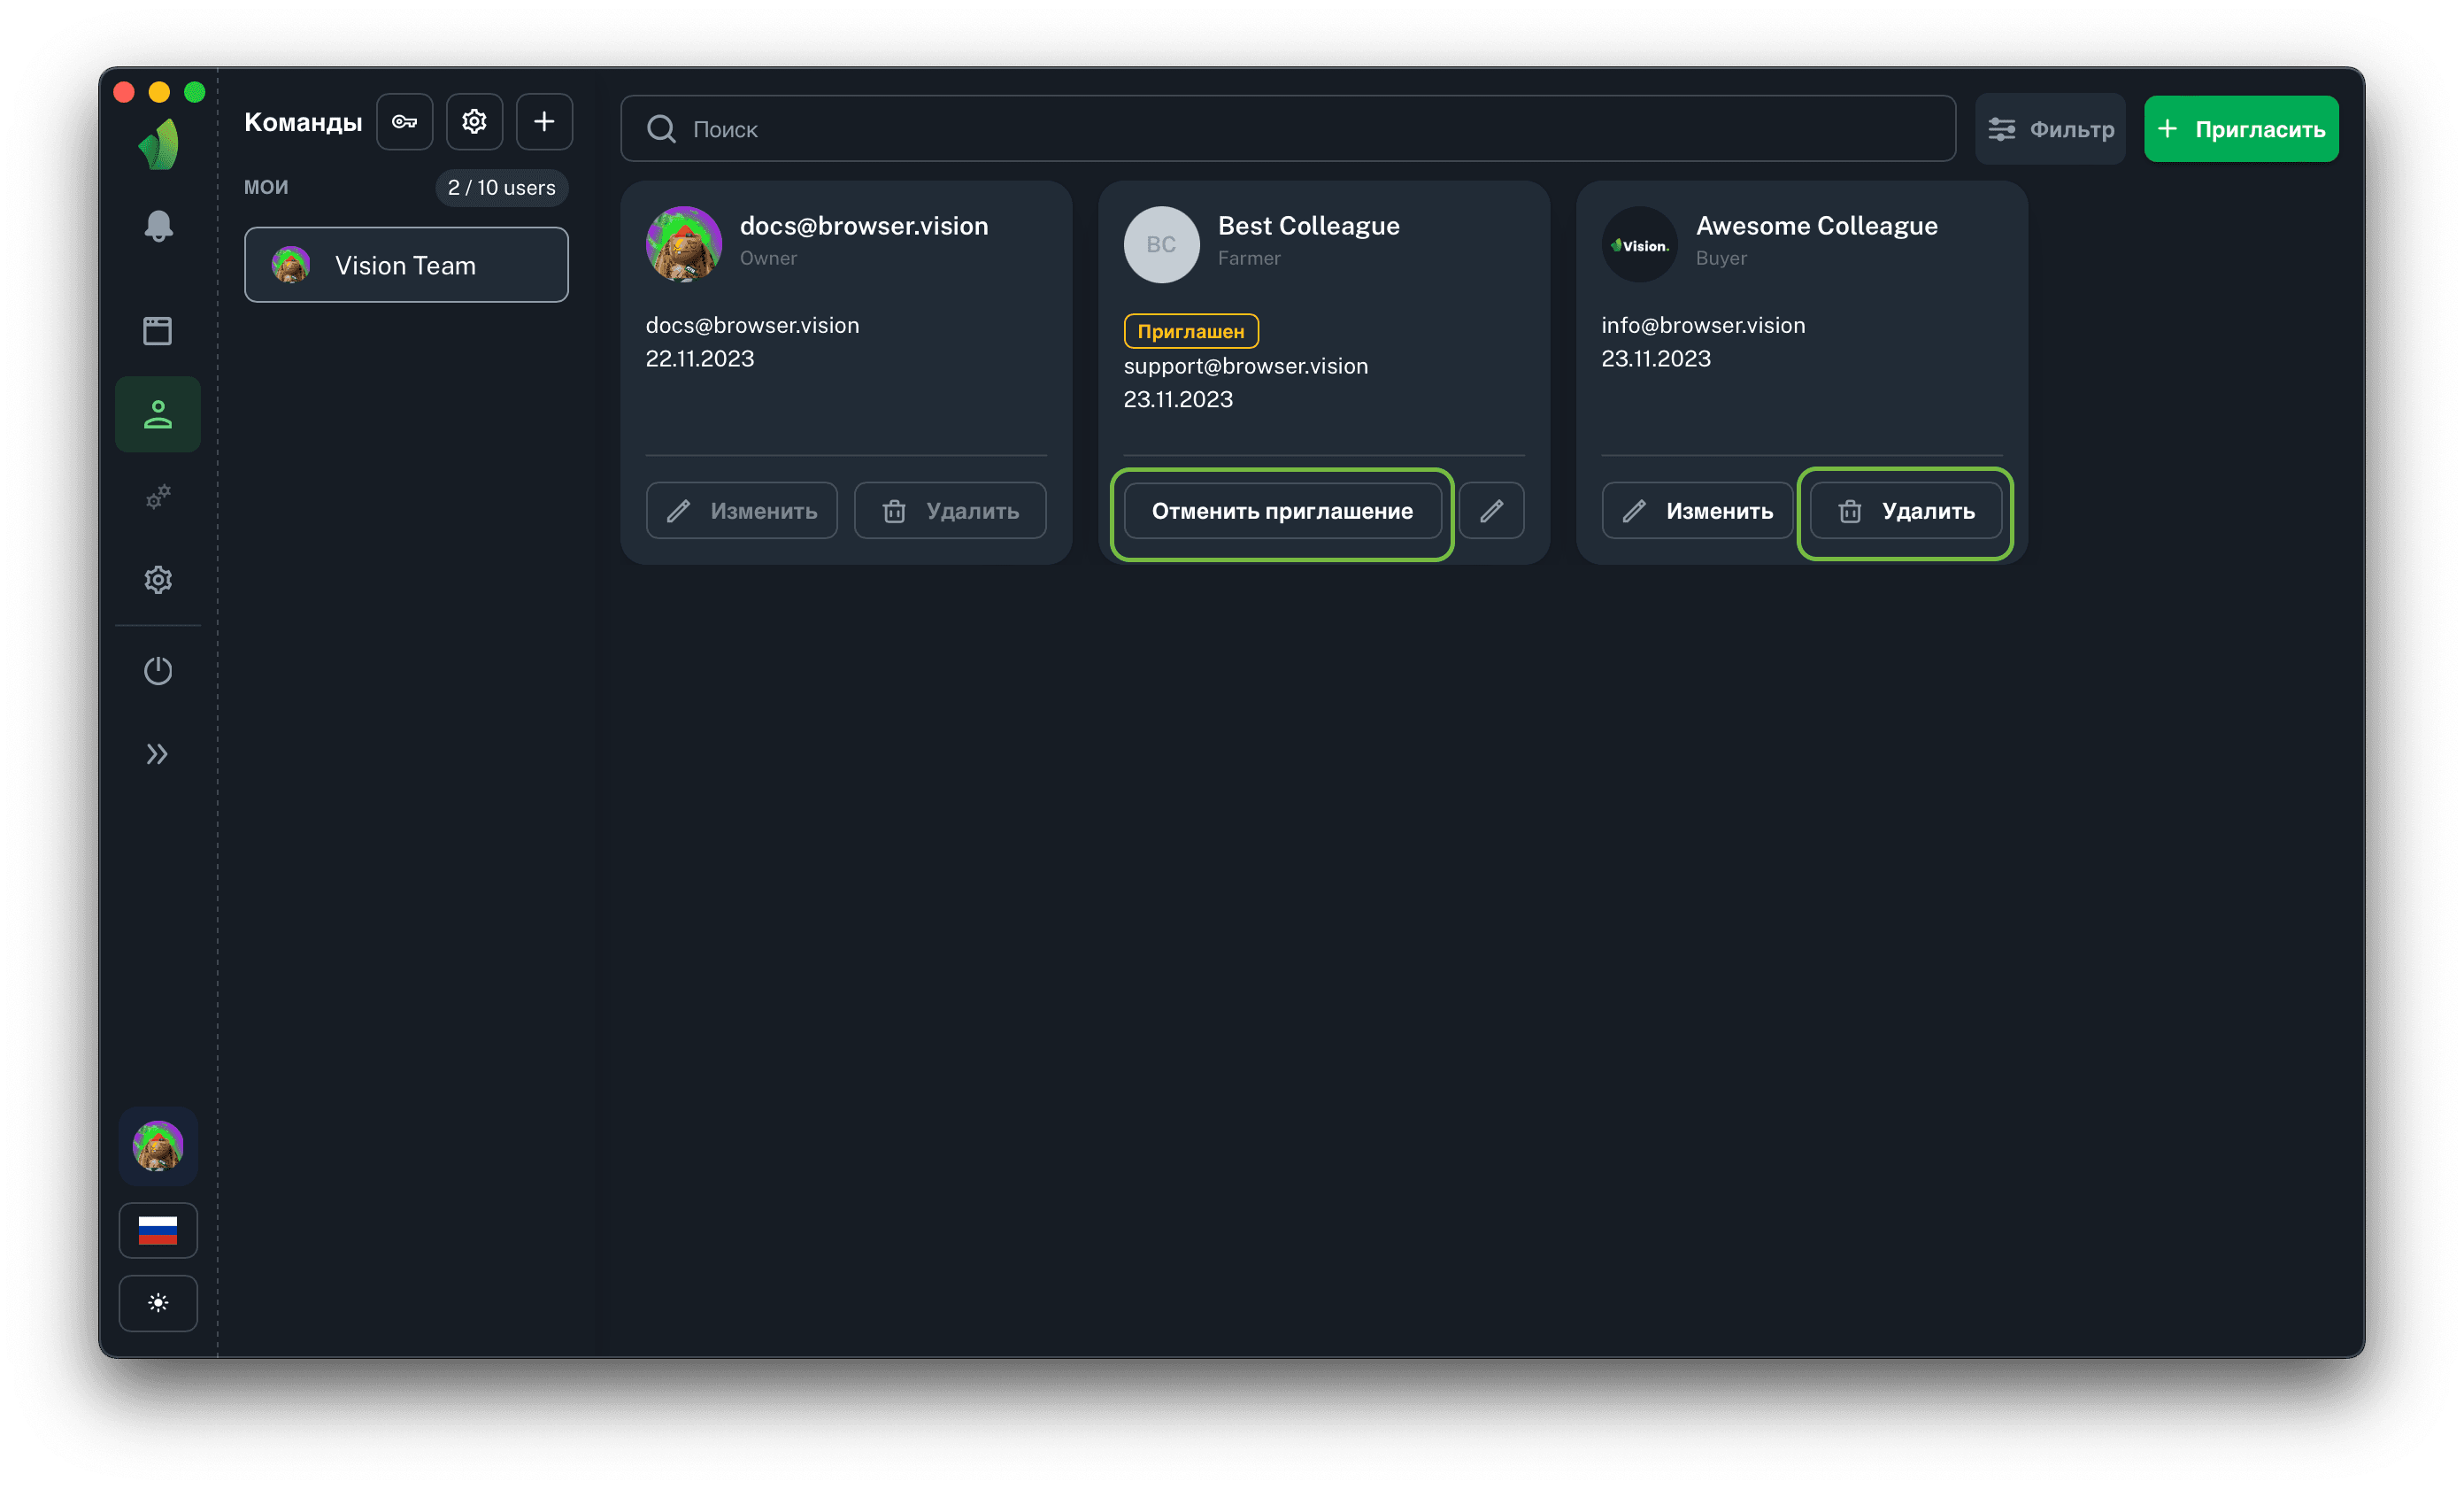Viewport: 2464px width, 1489px height.
Task: Click the Приглашен status badge
Action: [x=1191, y=331]
